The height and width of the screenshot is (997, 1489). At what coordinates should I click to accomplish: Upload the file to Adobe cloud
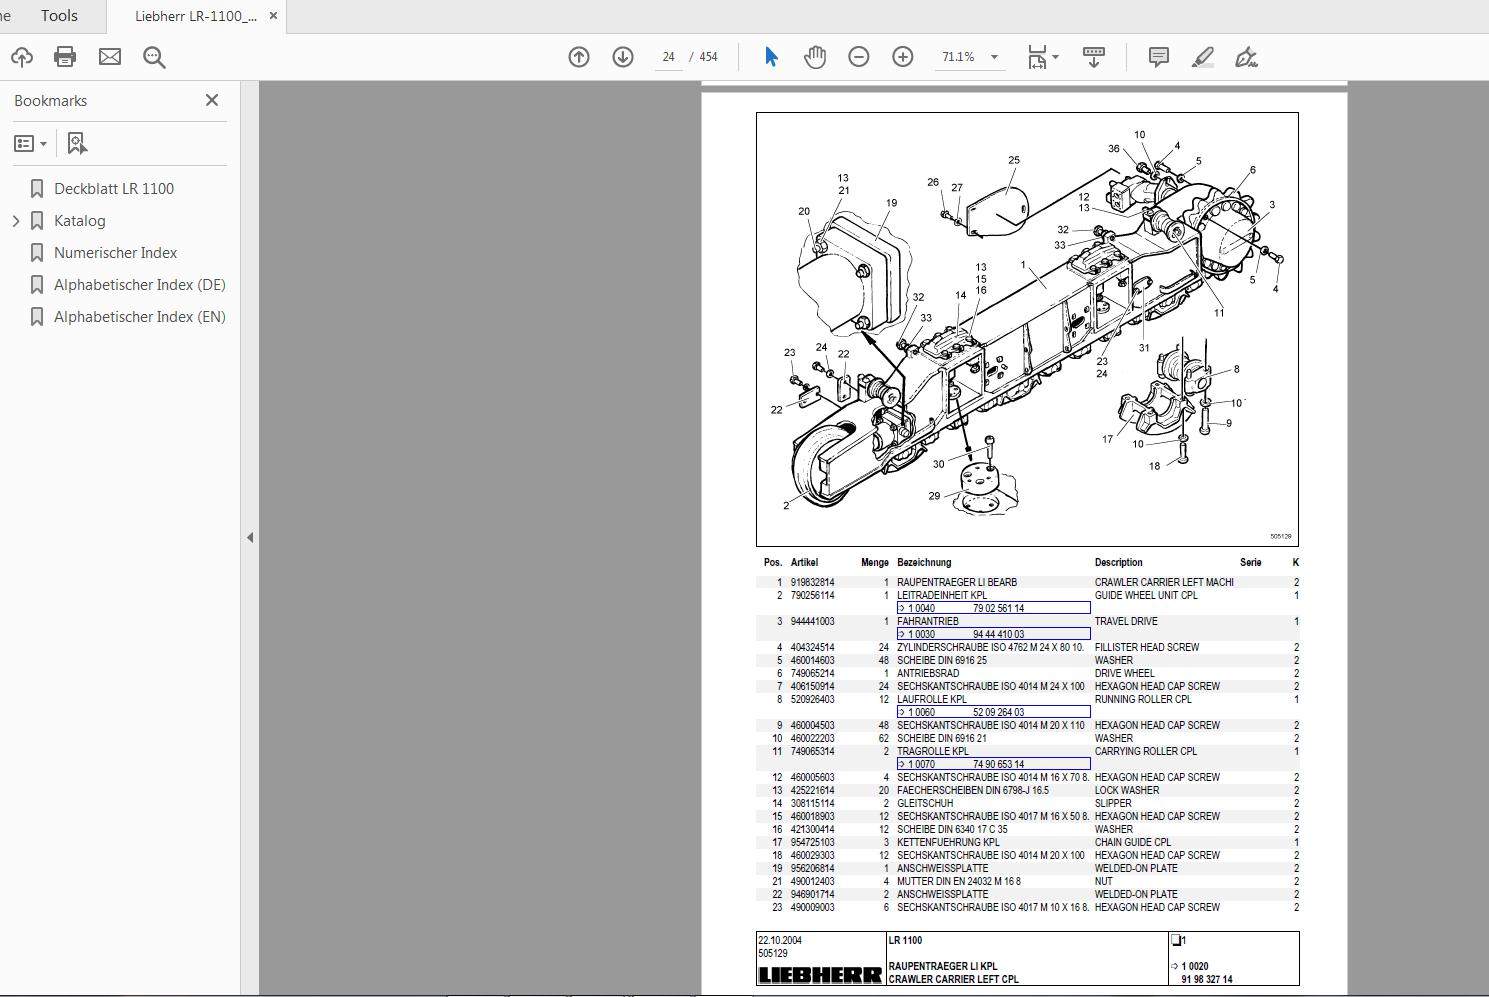click(x=22, y=56)
